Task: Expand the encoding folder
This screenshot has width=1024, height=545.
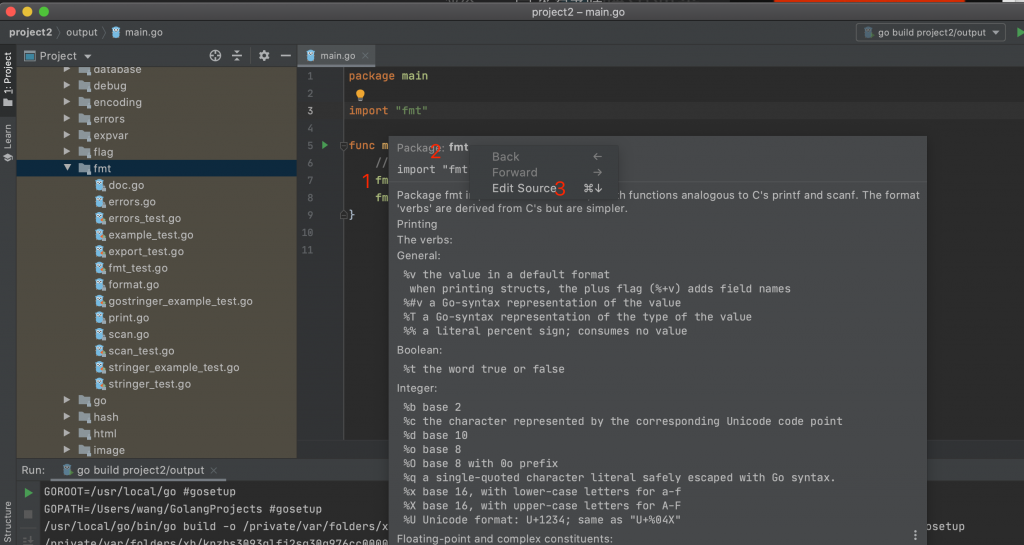Action: coord(67,102)
